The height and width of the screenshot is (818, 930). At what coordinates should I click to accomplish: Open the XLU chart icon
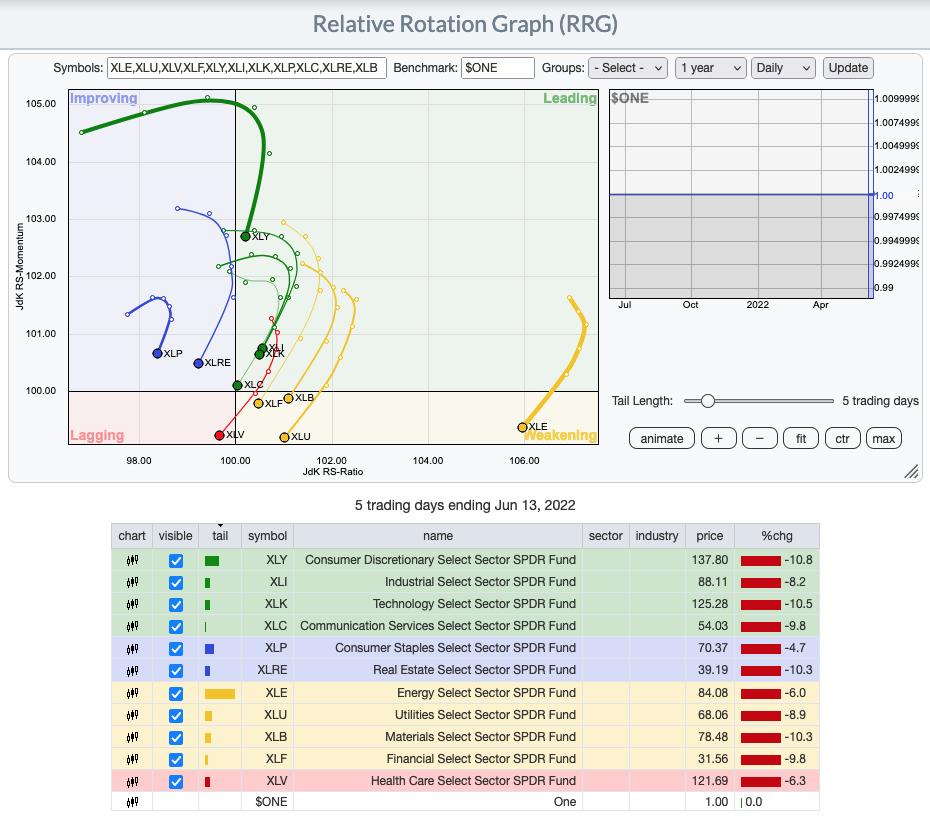[132, 715]
